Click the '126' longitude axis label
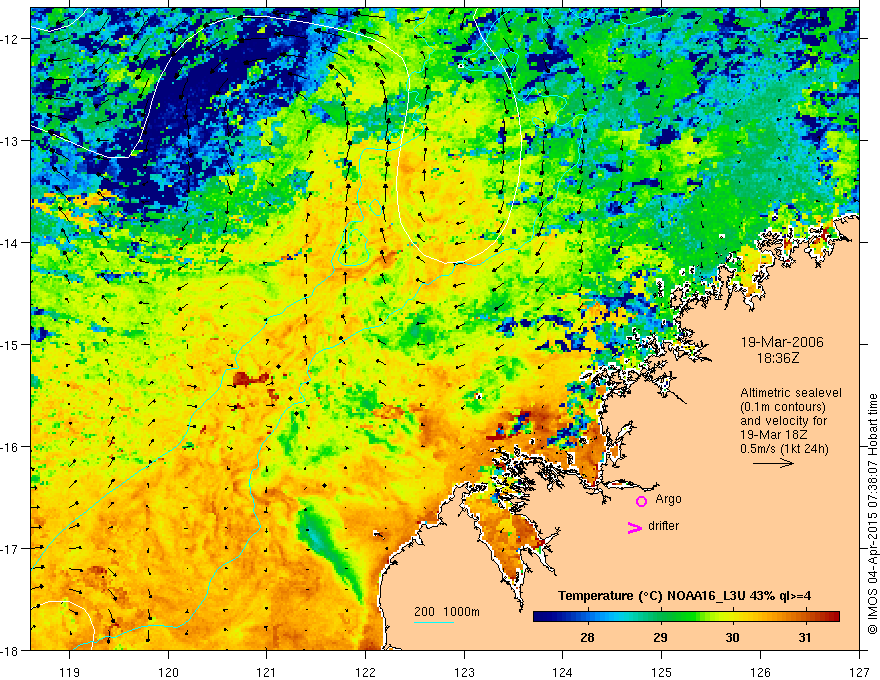The width and height of the screenshot is (880, 680). [760, 672]
